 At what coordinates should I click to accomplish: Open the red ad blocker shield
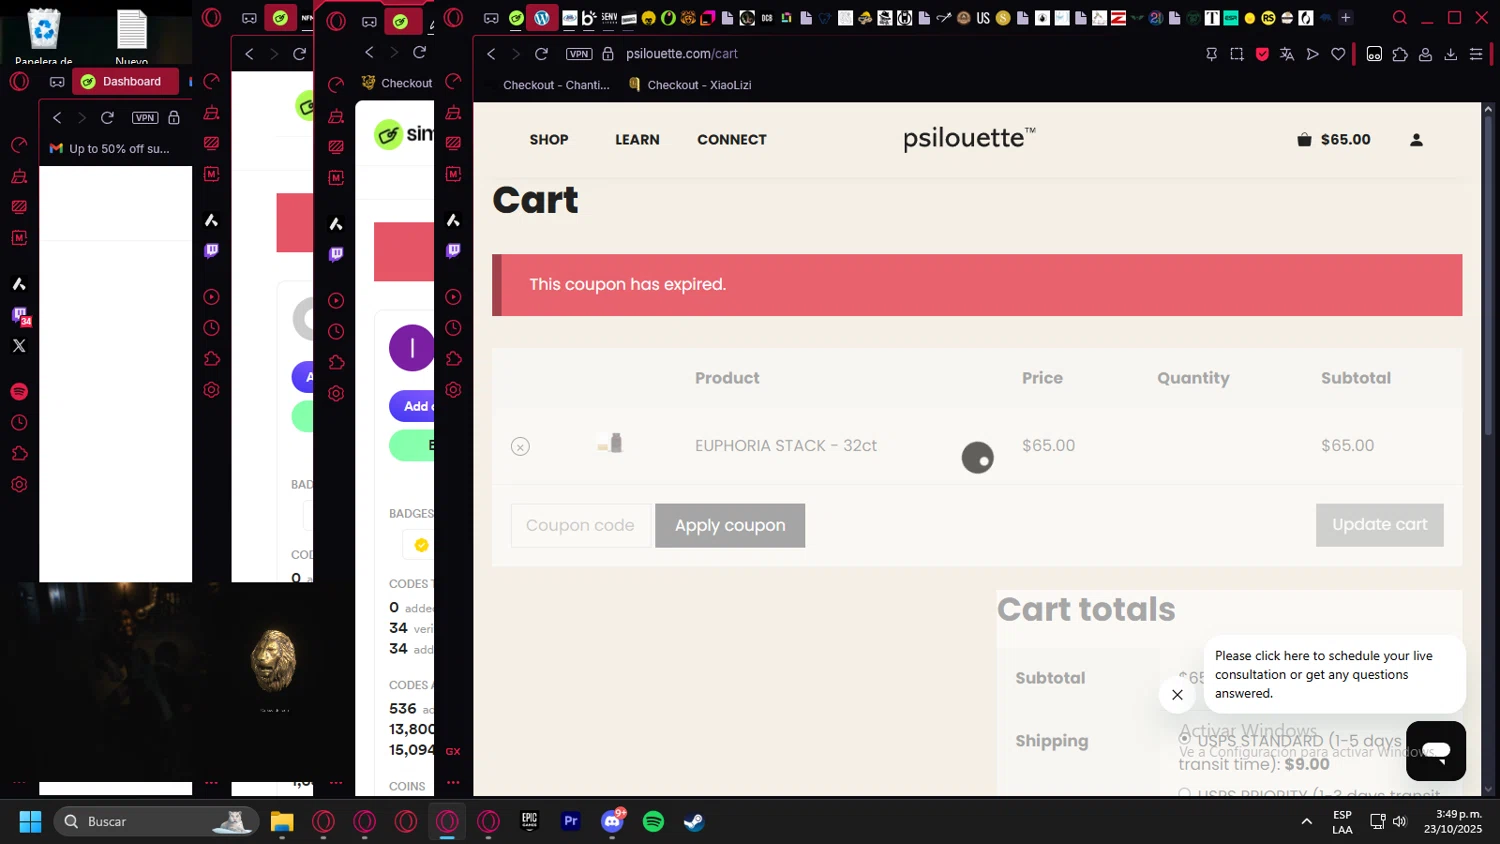tap(1262, 54)
